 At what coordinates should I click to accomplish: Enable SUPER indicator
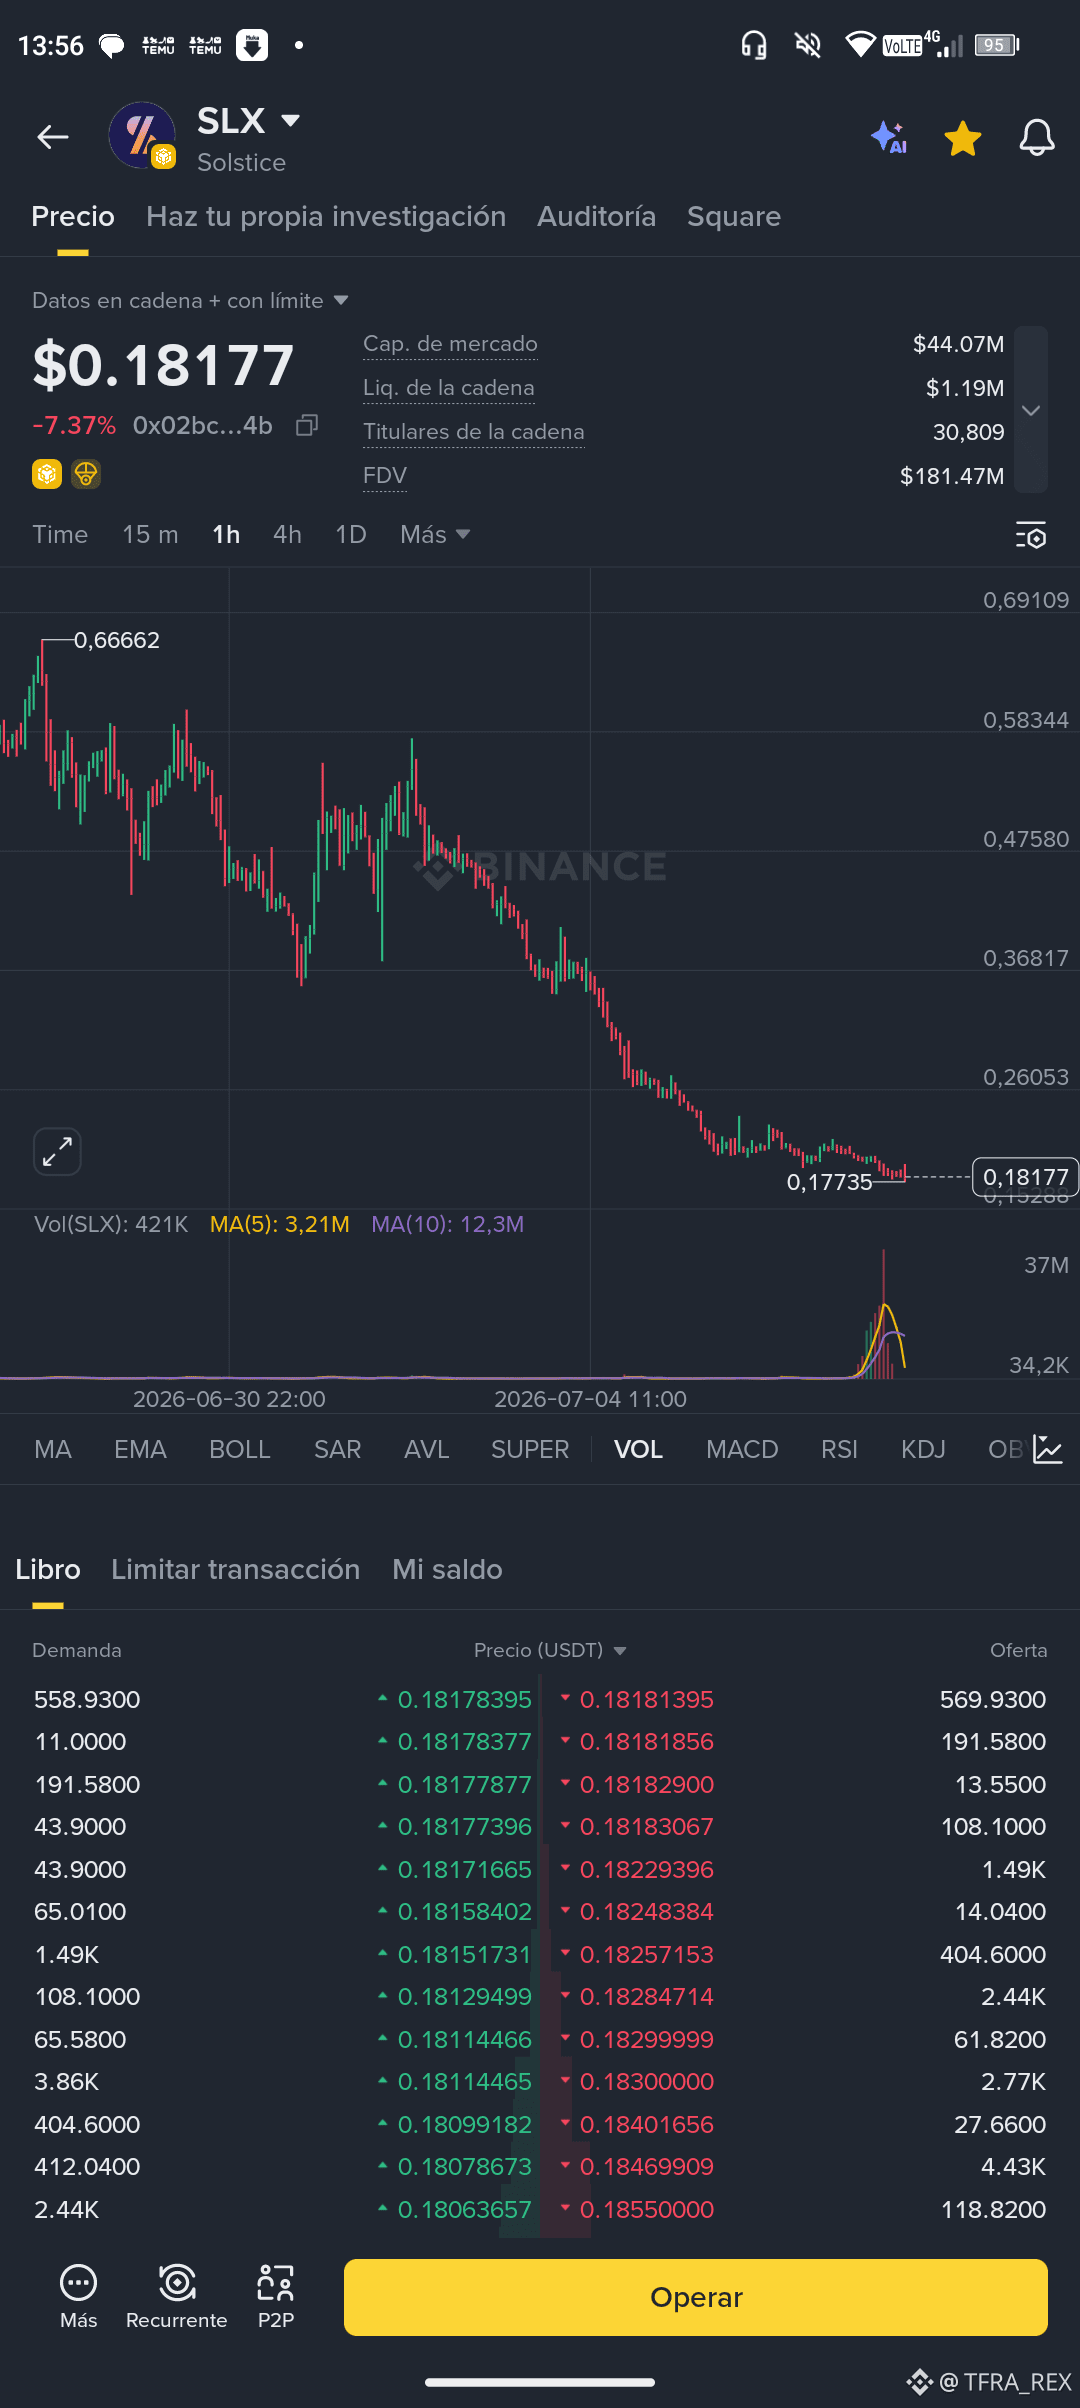[x=530, y=1449]
